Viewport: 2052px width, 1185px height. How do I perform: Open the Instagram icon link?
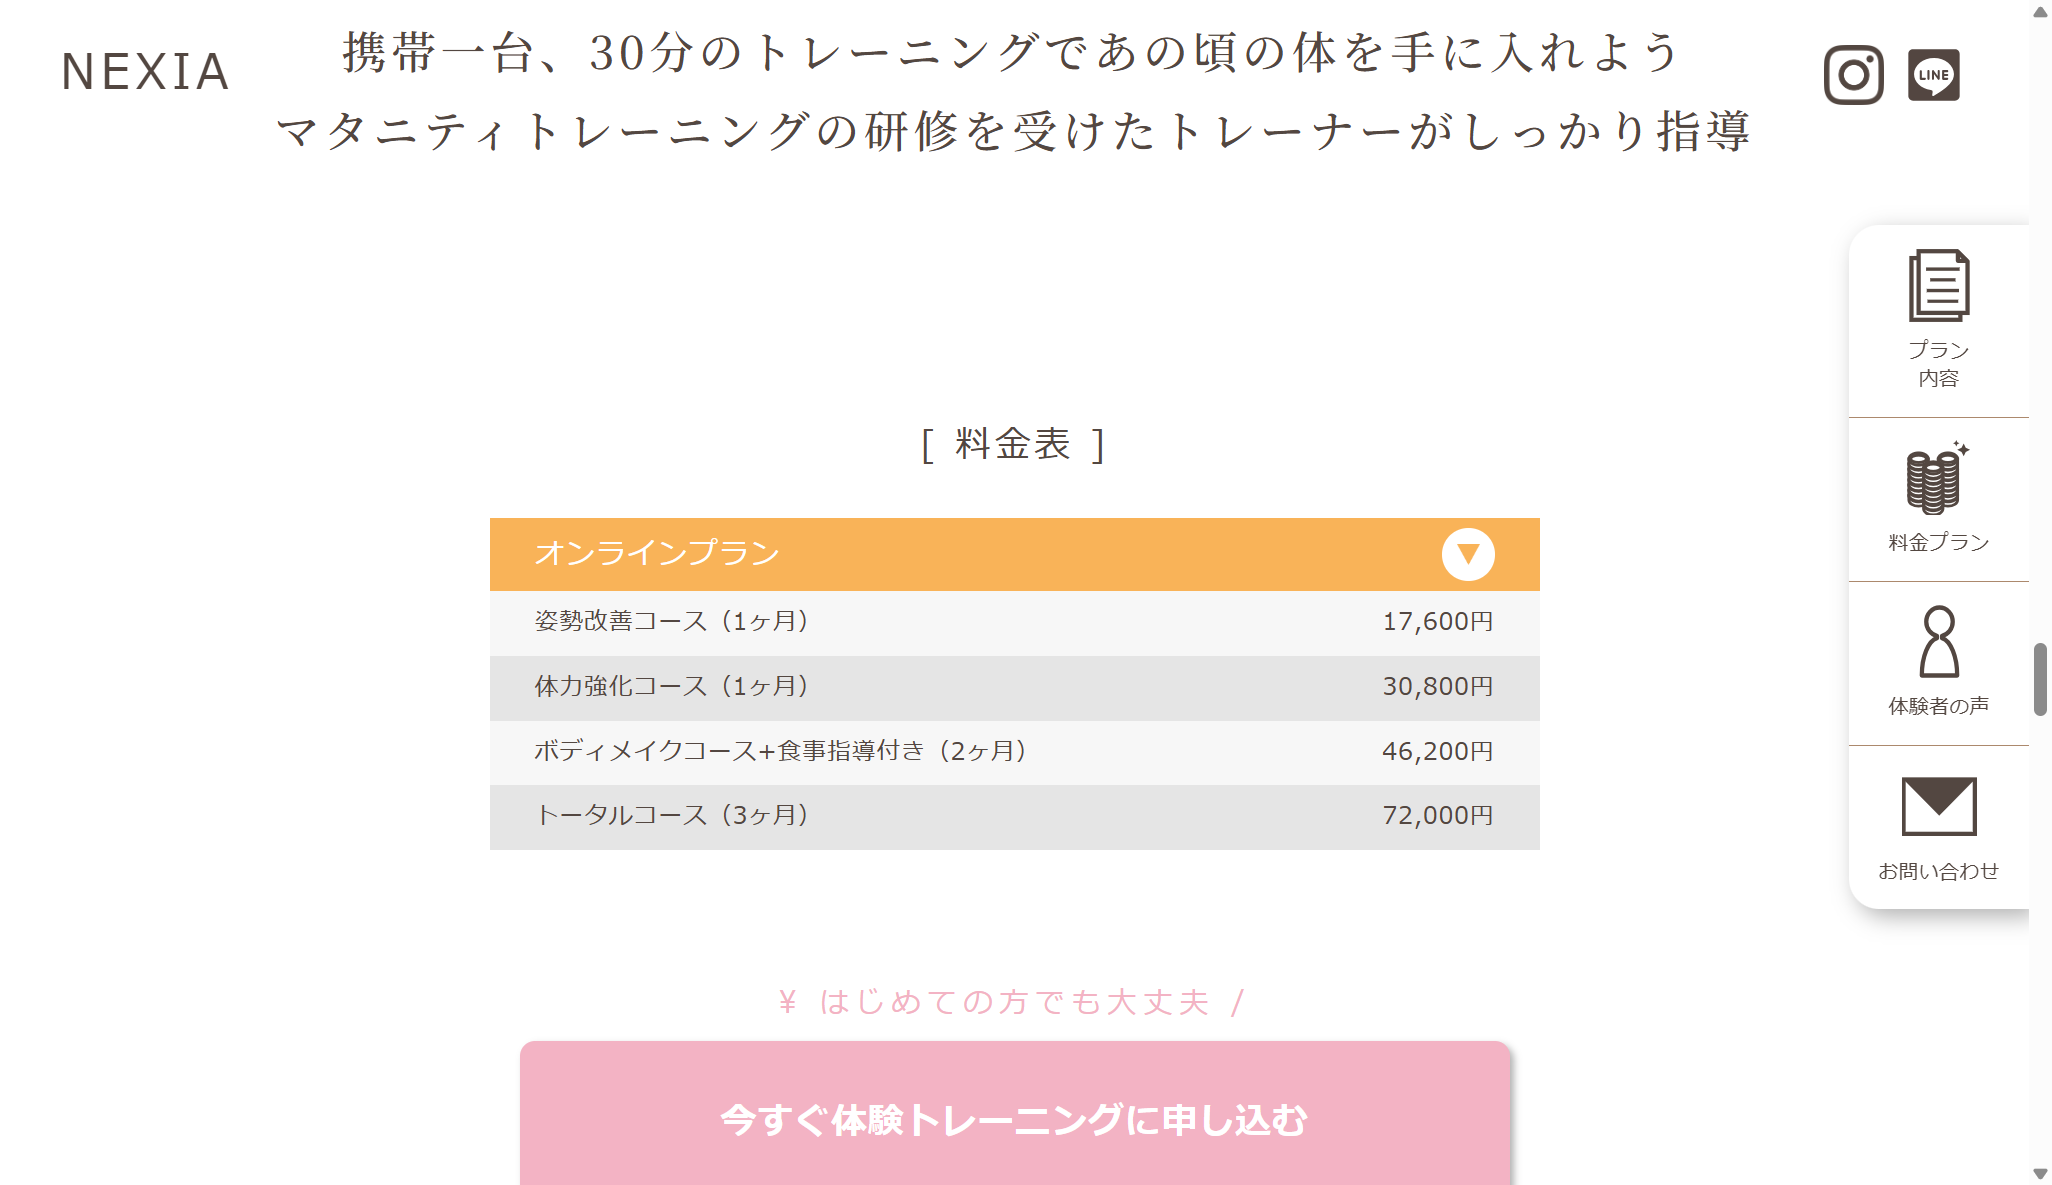[x=1853, y=75]
